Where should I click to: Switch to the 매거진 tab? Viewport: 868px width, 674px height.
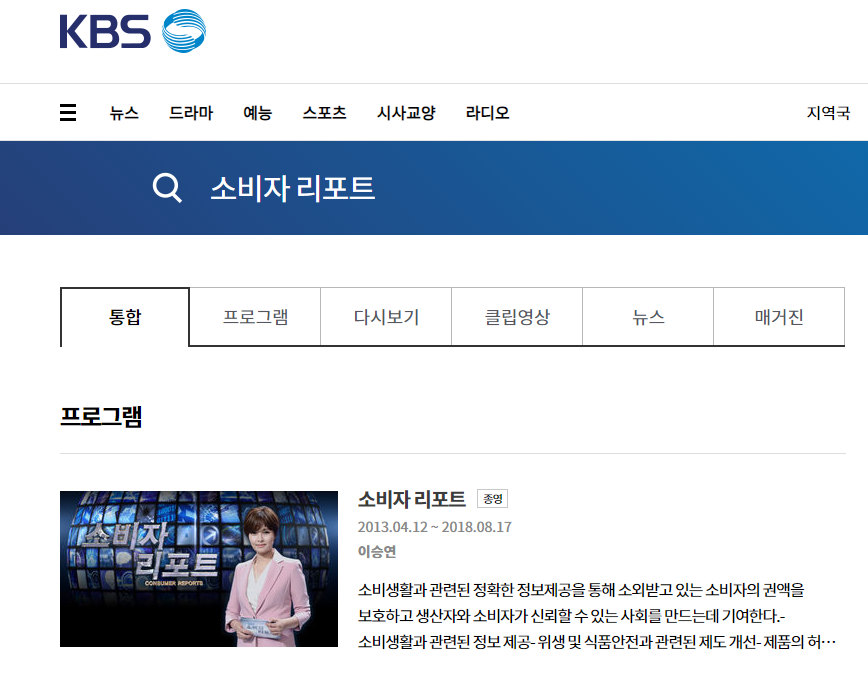pyautogui.click(x=779, y=317)
